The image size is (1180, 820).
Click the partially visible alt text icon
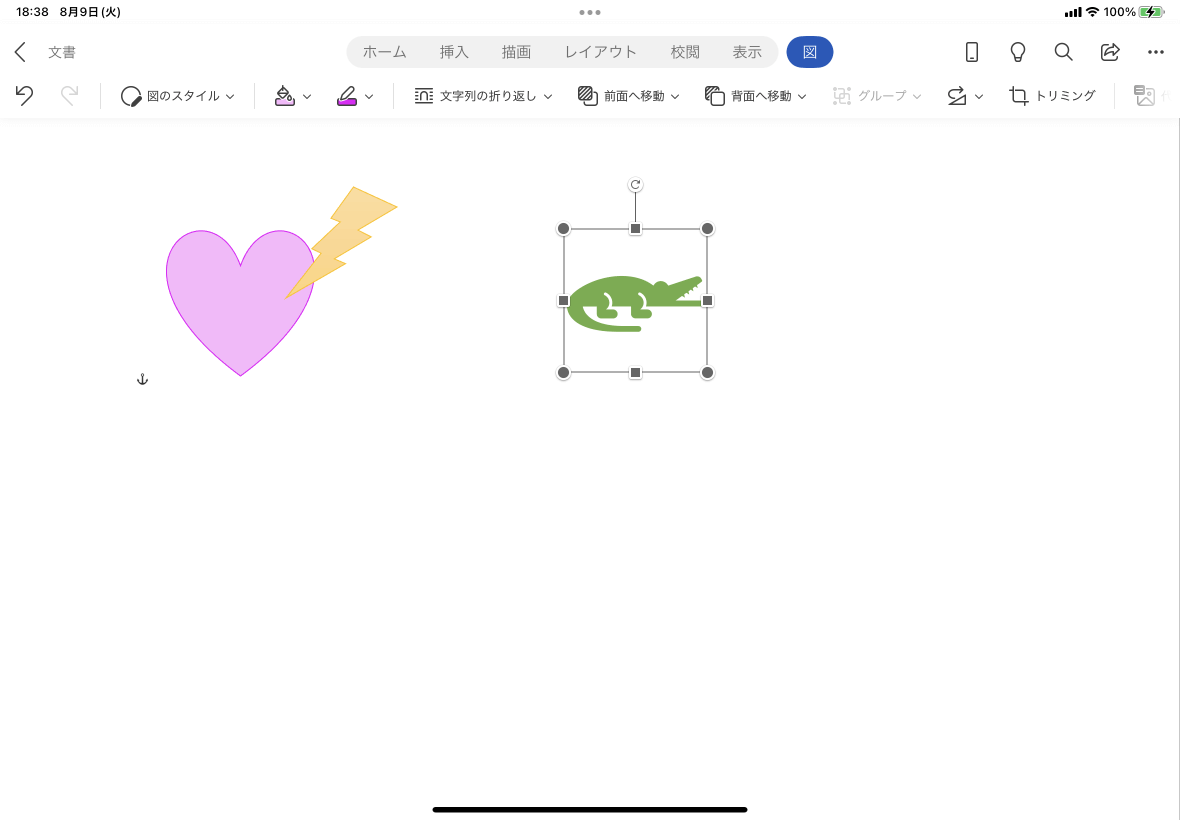coord(1145,96)
